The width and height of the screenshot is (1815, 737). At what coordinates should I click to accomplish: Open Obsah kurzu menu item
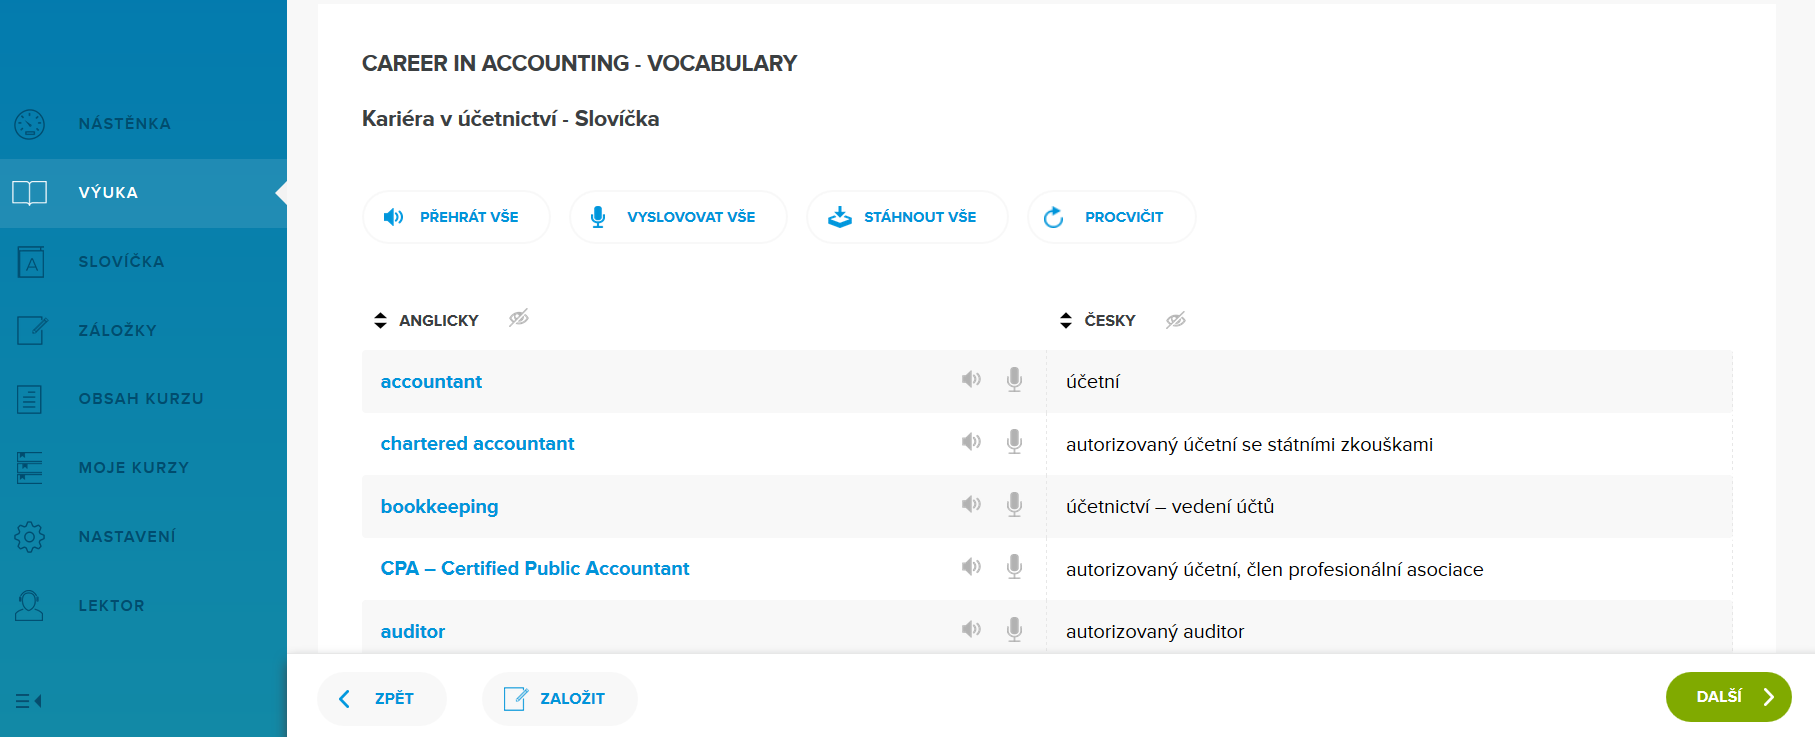point(141,399)
